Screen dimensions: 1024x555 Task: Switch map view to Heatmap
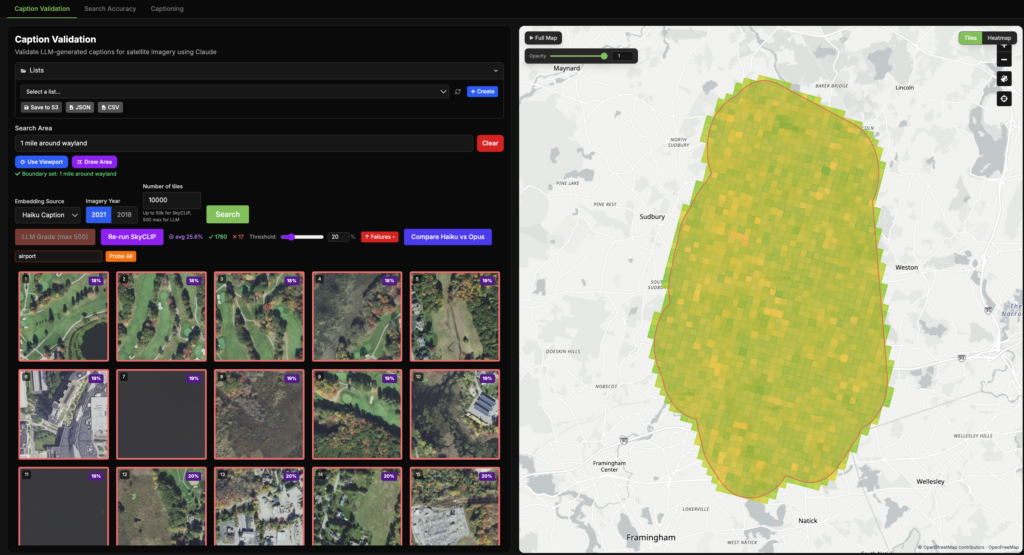pos(999,38)
